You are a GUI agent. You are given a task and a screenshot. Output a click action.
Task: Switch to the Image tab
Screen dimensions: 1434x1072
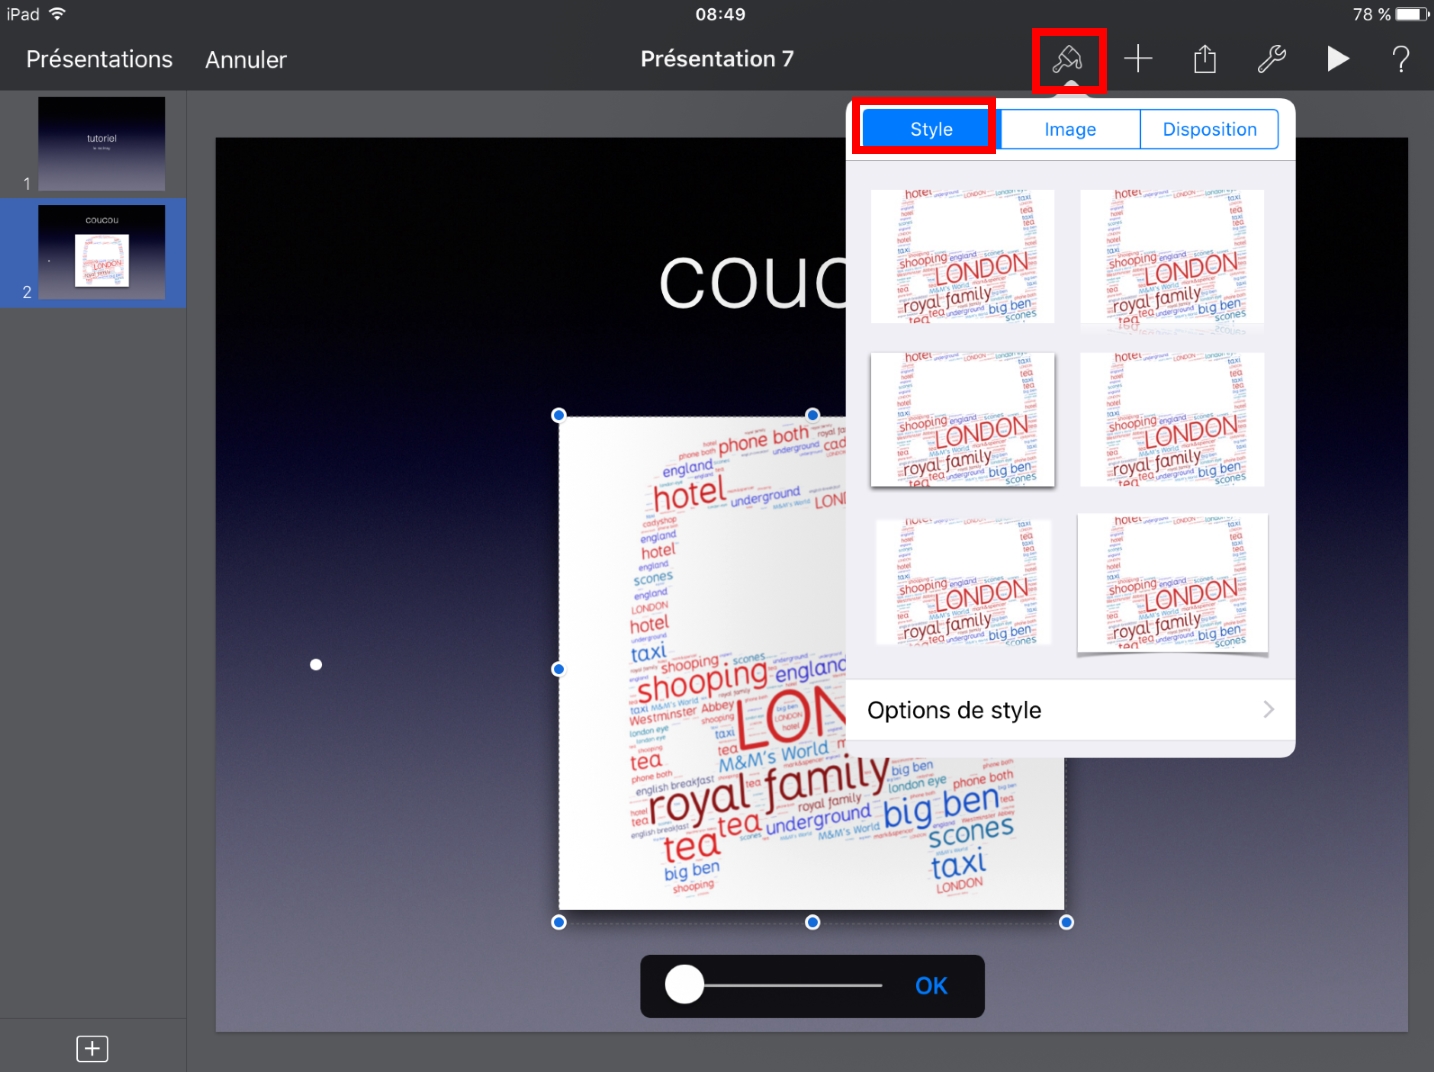1069,130
